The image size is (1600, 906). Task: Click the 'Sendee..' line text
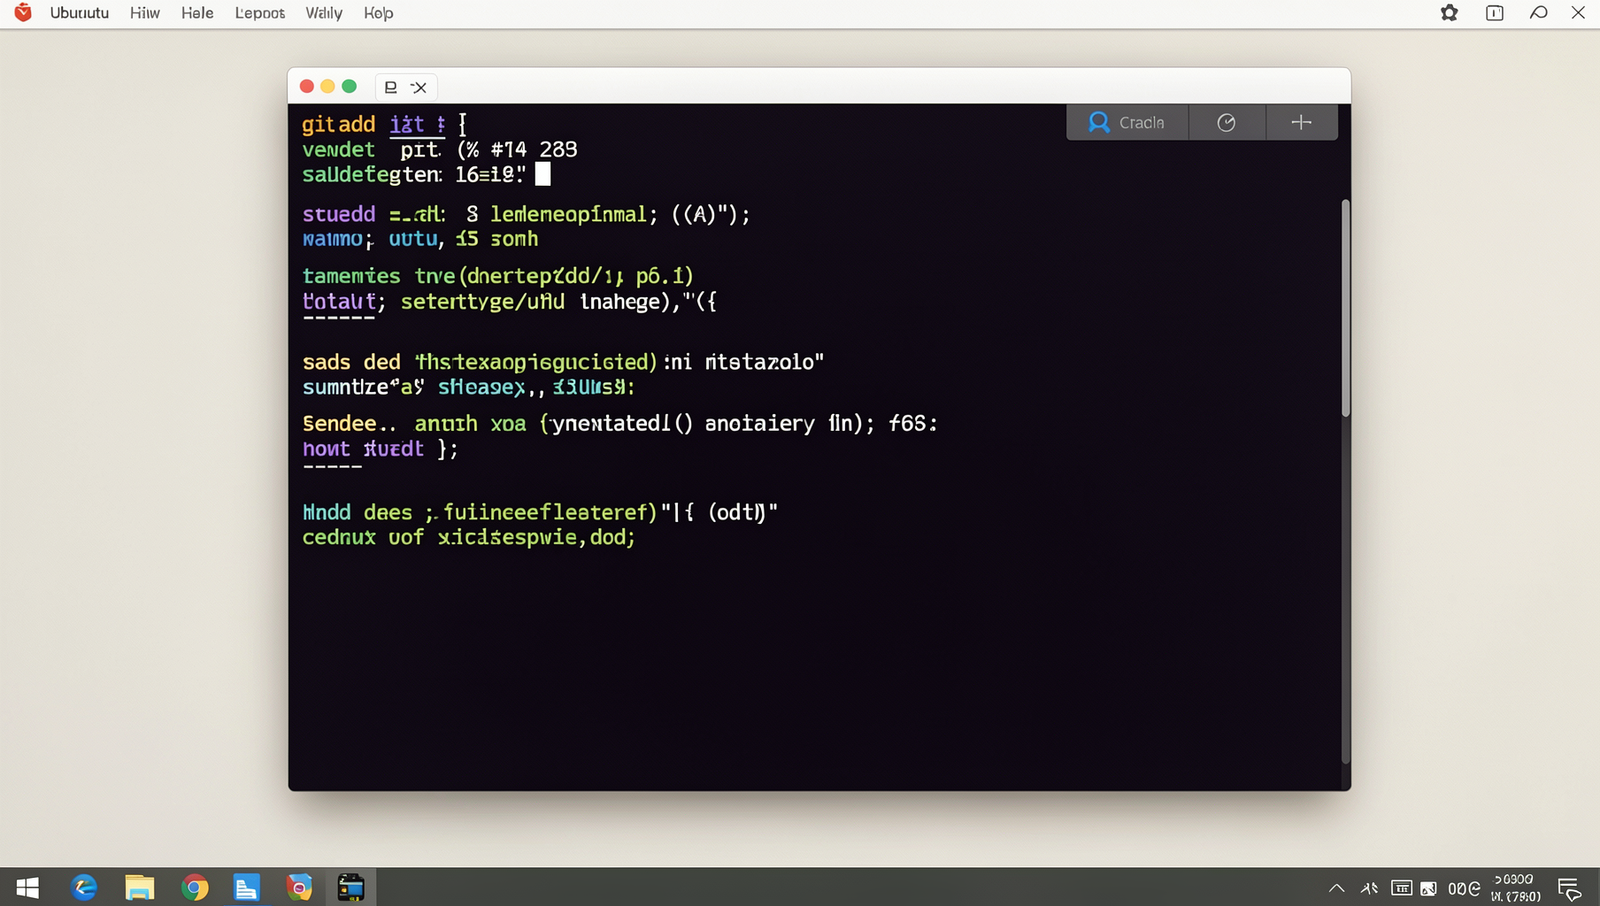(x=620, y=423)
